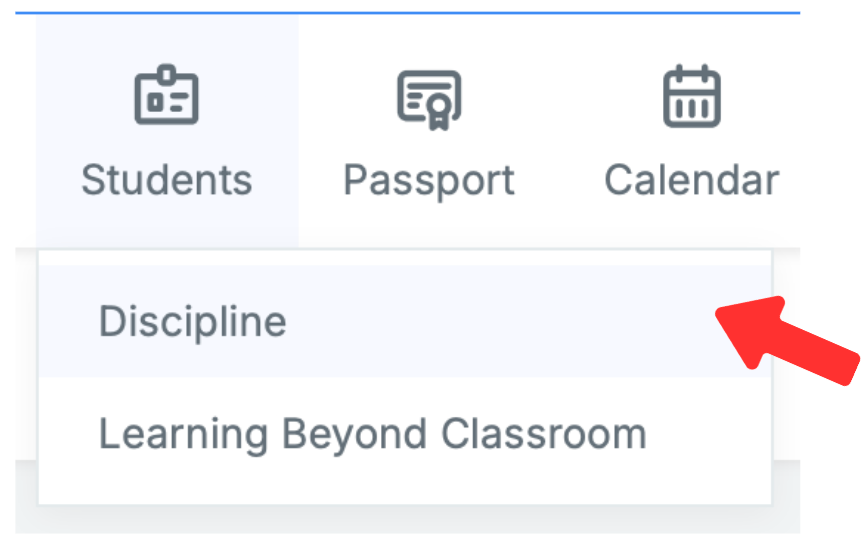Select the ID card icon above Students
The image size is (868, 558).
[167, 96]
